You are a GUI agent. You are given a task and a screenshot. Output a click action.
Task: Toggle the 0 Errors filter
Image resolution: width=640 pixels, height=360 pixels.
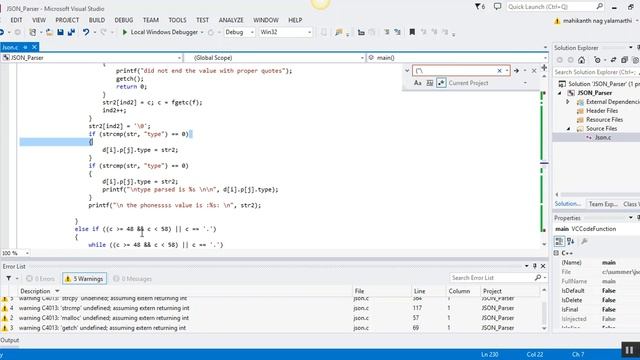[40, 279]
